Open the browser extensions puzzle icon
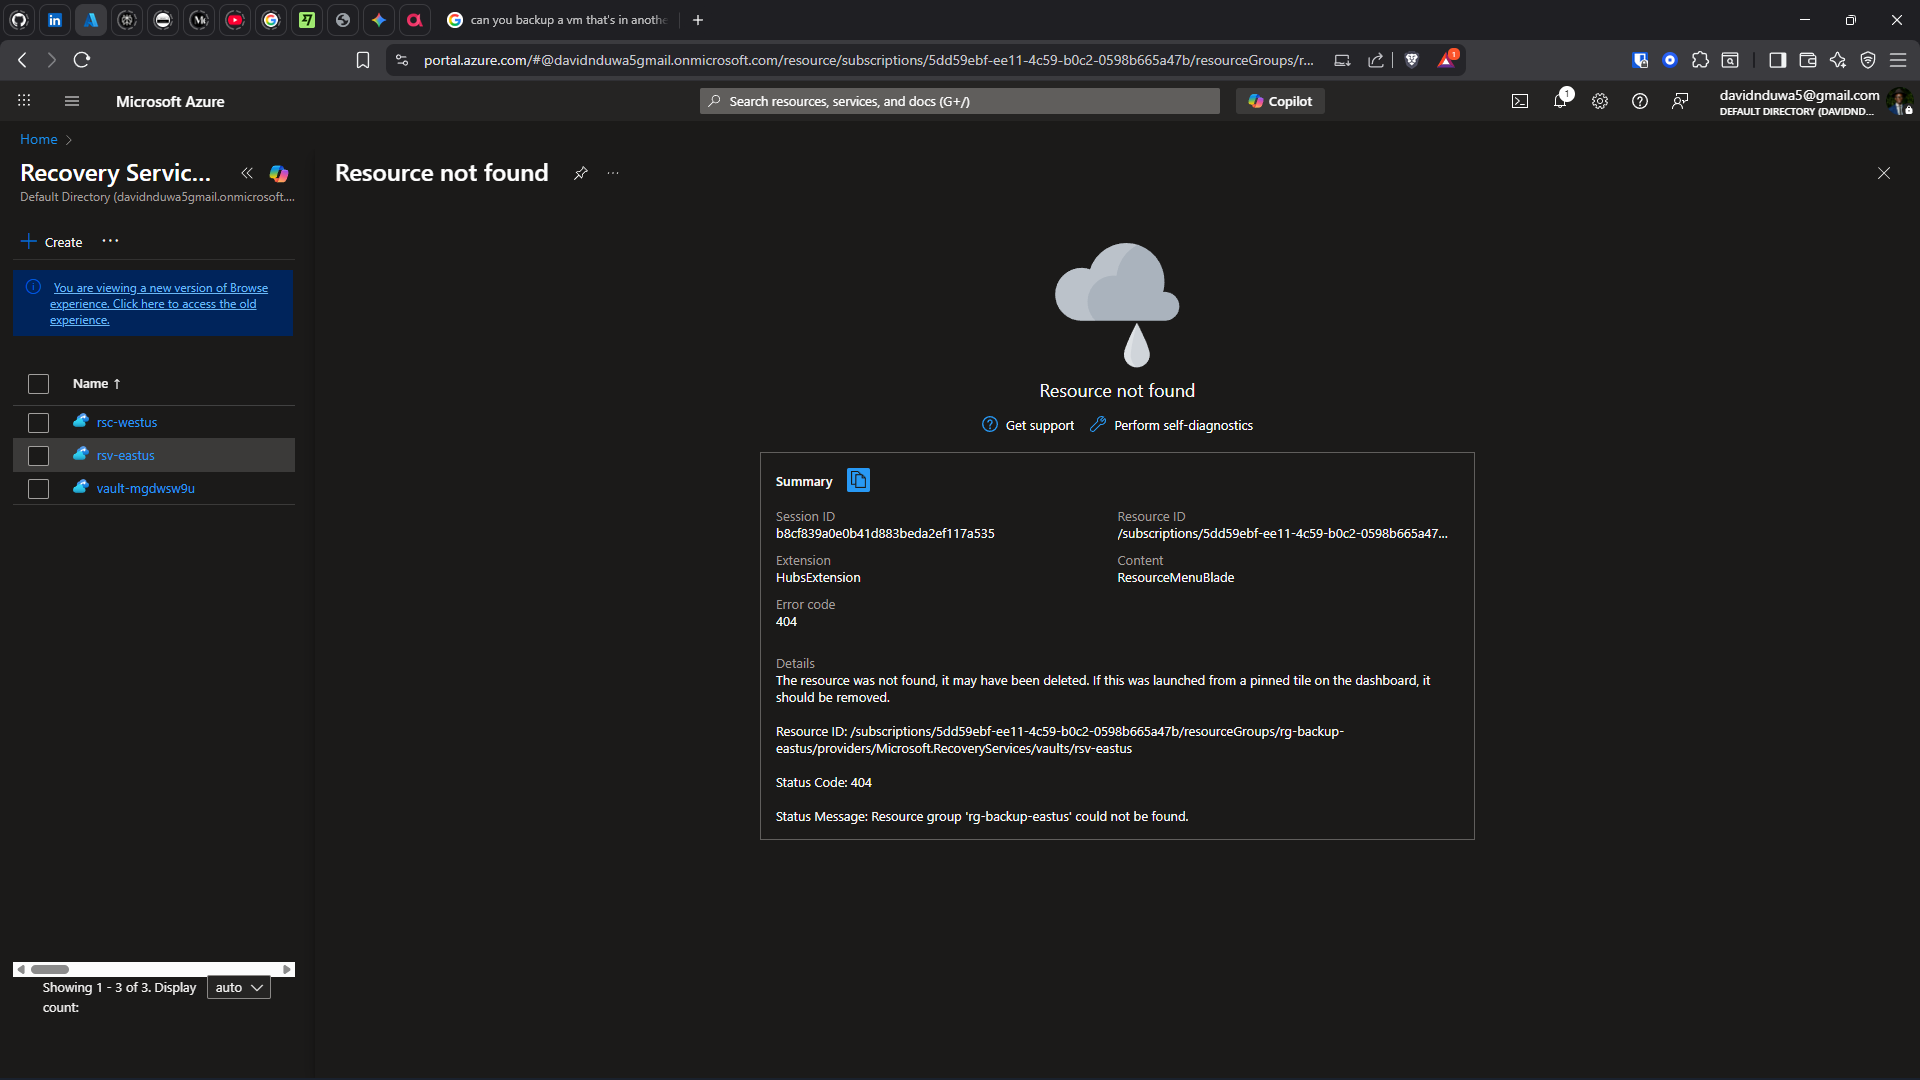Screen dimensions: 1920x1080 [1700, 60]
